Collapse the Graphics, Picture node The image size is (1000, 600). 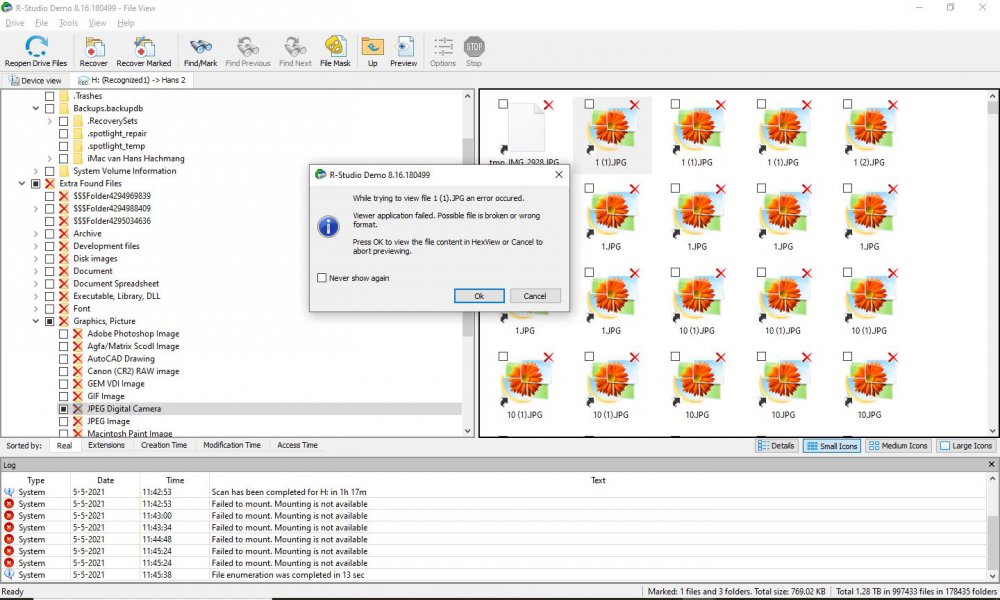point(36,321)
